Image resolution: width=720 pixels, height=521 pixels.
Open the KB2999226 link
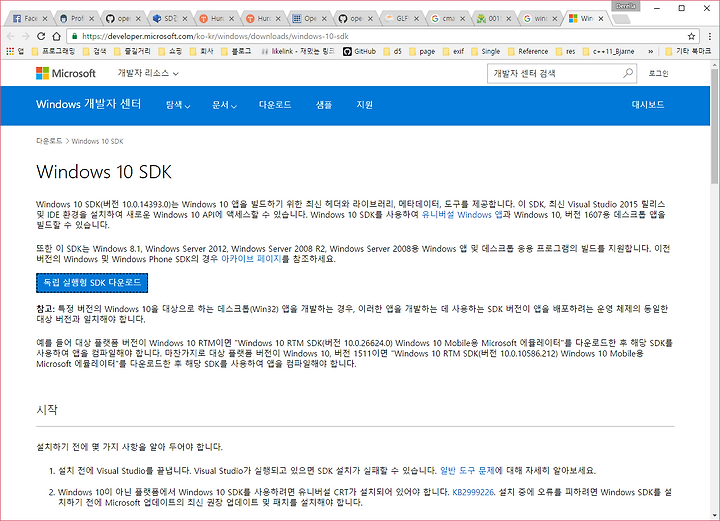tap(473, 492)
